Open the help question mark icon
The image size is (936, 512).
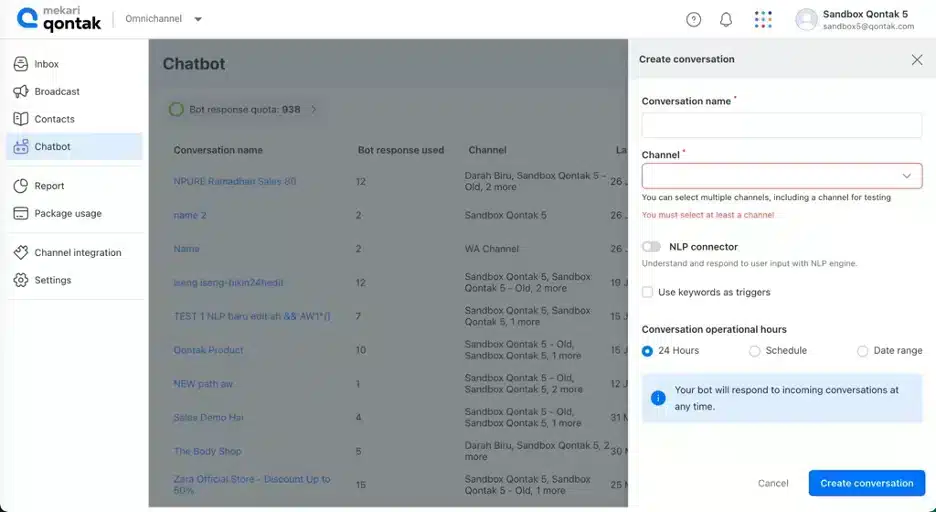pos(693,20)
